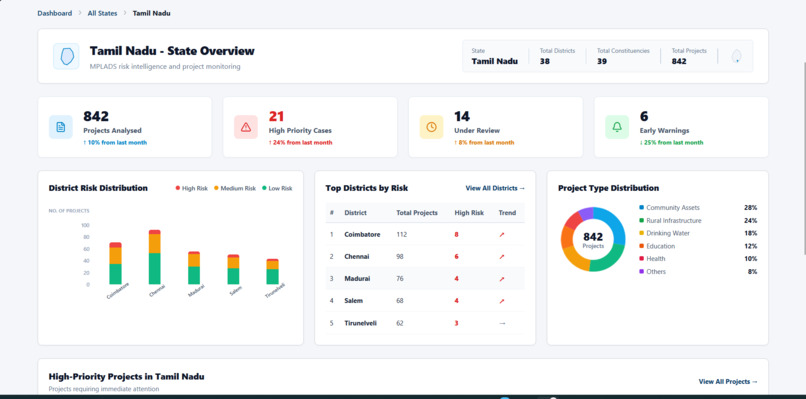Toggle High Risk legend item
The image size is (806, 399).
click(191, 189)
